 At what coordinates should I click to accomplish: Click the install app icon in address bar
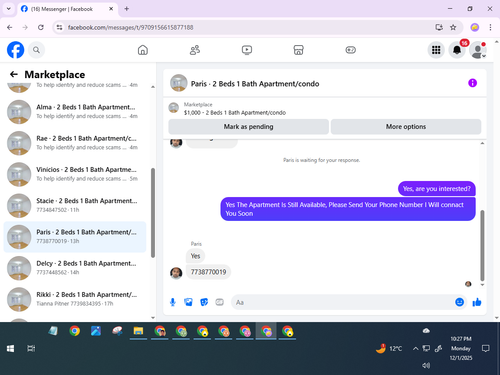pos(439,27)
